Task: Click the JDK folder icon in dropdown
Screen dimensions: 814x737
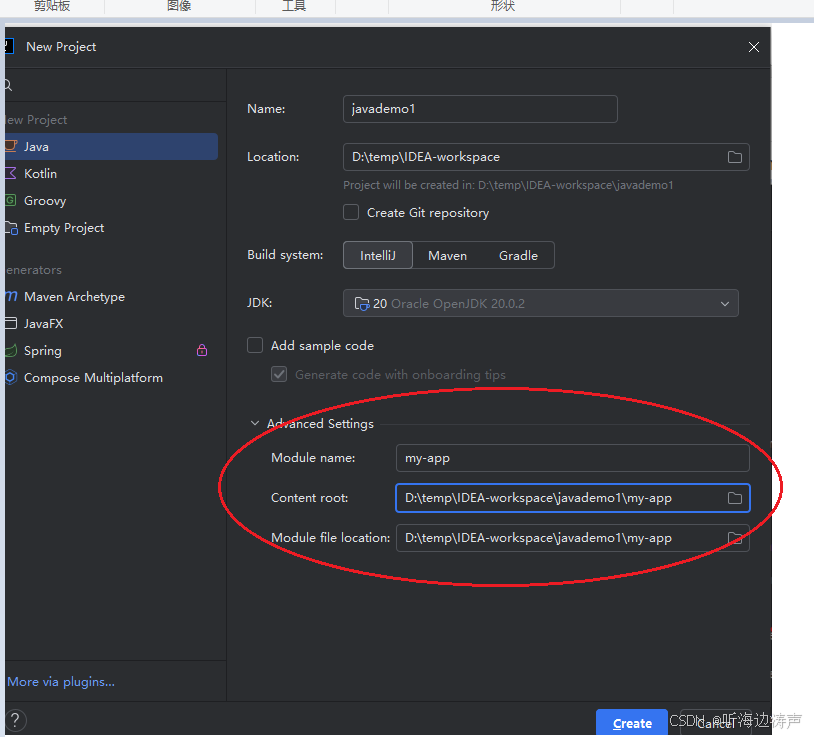Action: [362, 304]
